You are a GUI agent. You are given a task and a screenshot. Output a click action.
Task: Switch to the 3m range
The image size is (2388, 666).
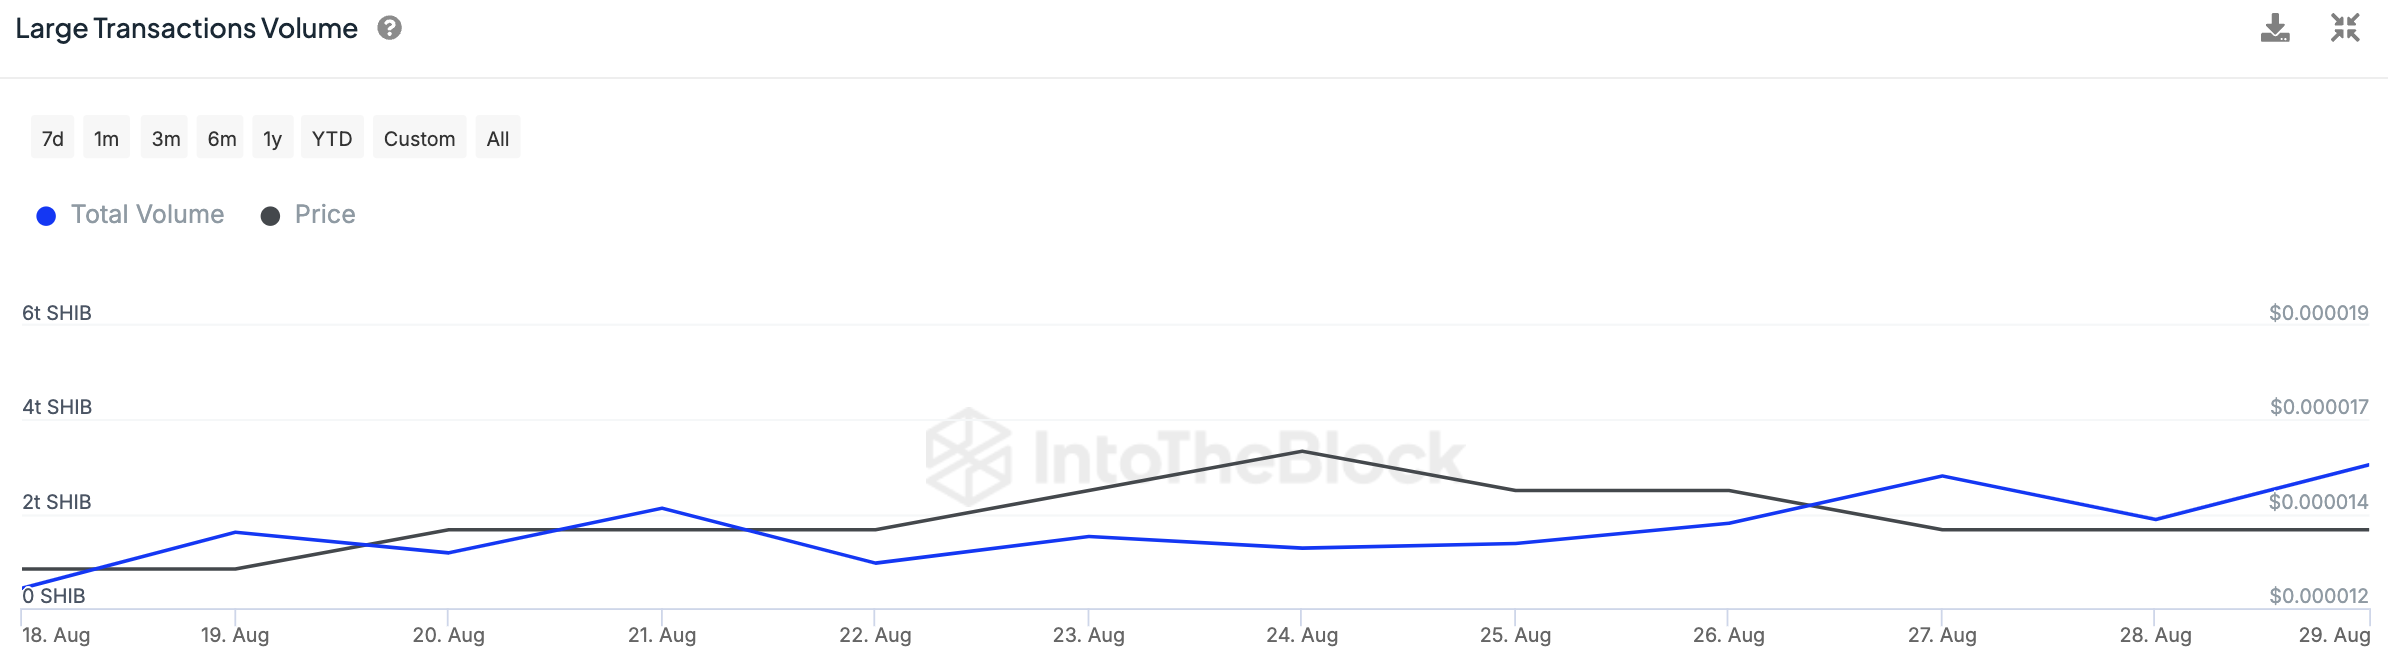[x=166, y=139]
